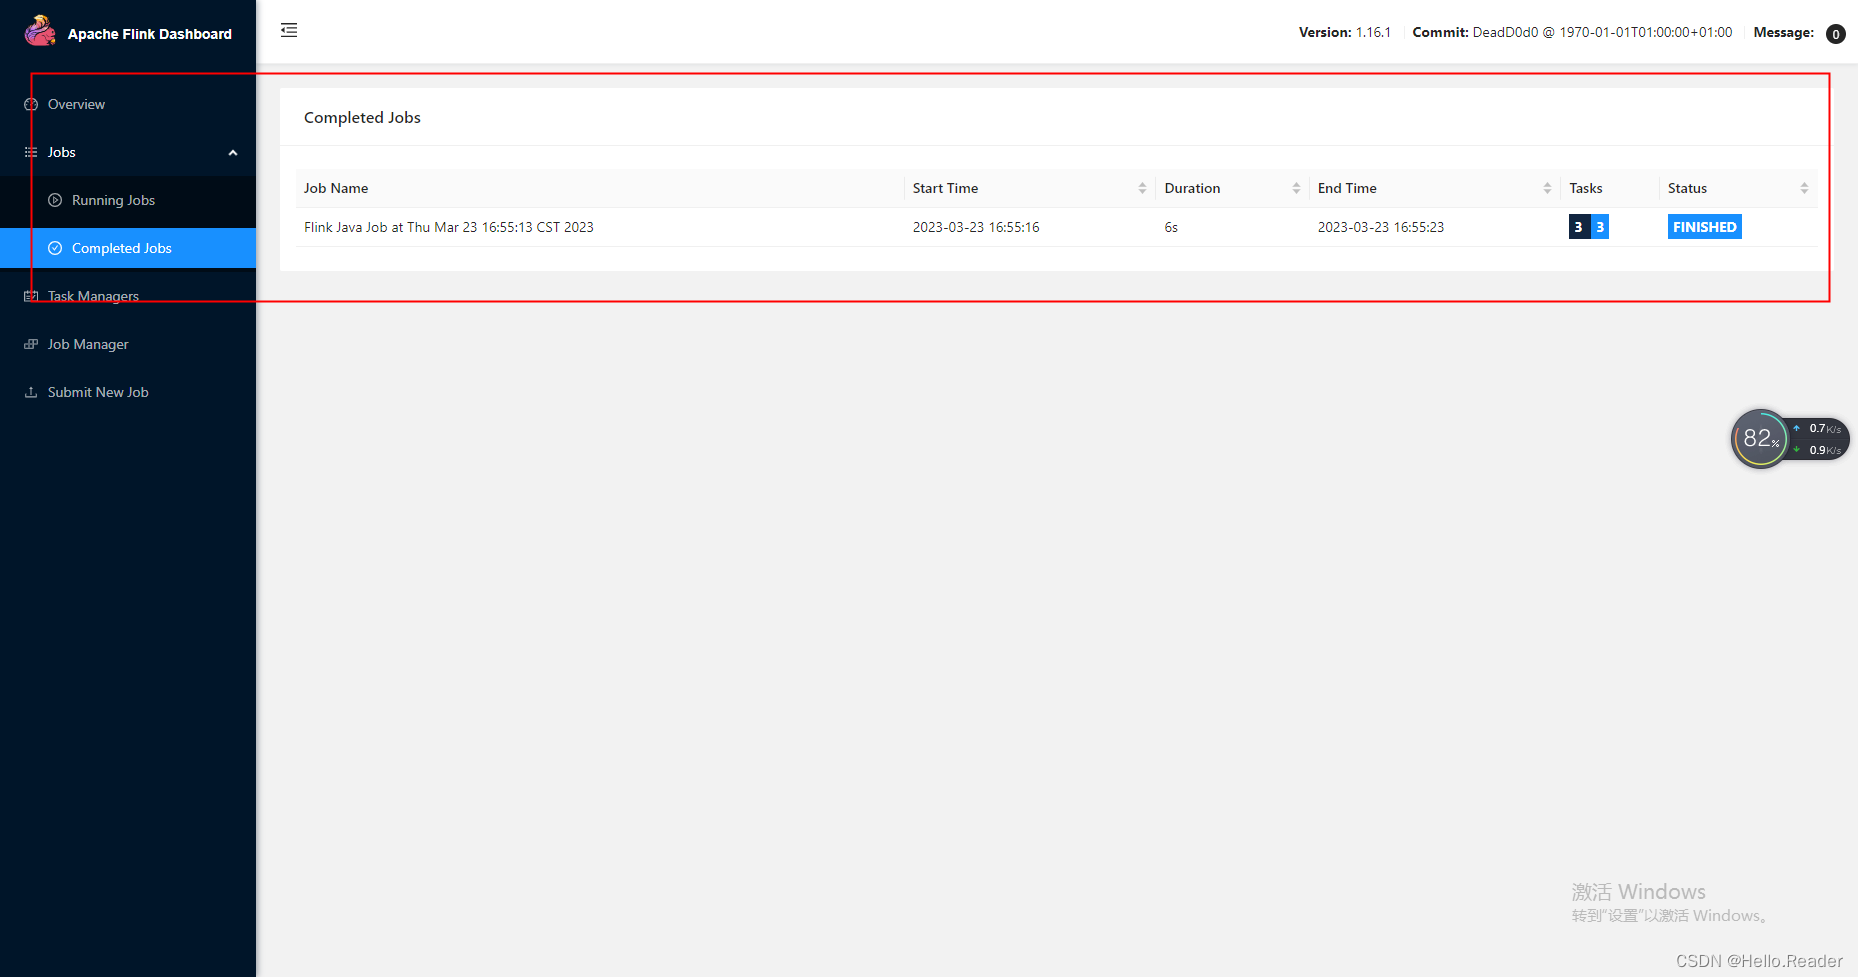Image resolution: width=1858 pixels, height=977 pixels.
Task: Sort the table by End Time arrows
Action: [1547, 188]
